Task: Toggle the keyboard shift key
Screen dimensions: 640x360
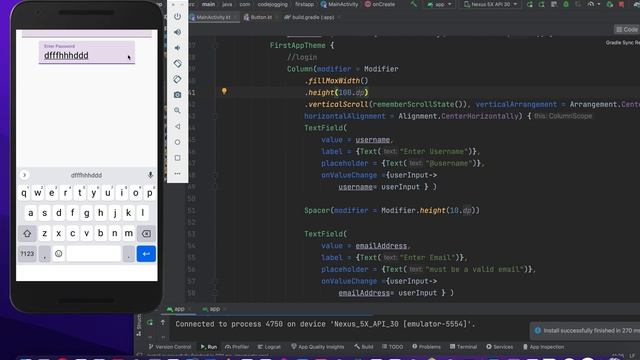Action: [27, 233]
